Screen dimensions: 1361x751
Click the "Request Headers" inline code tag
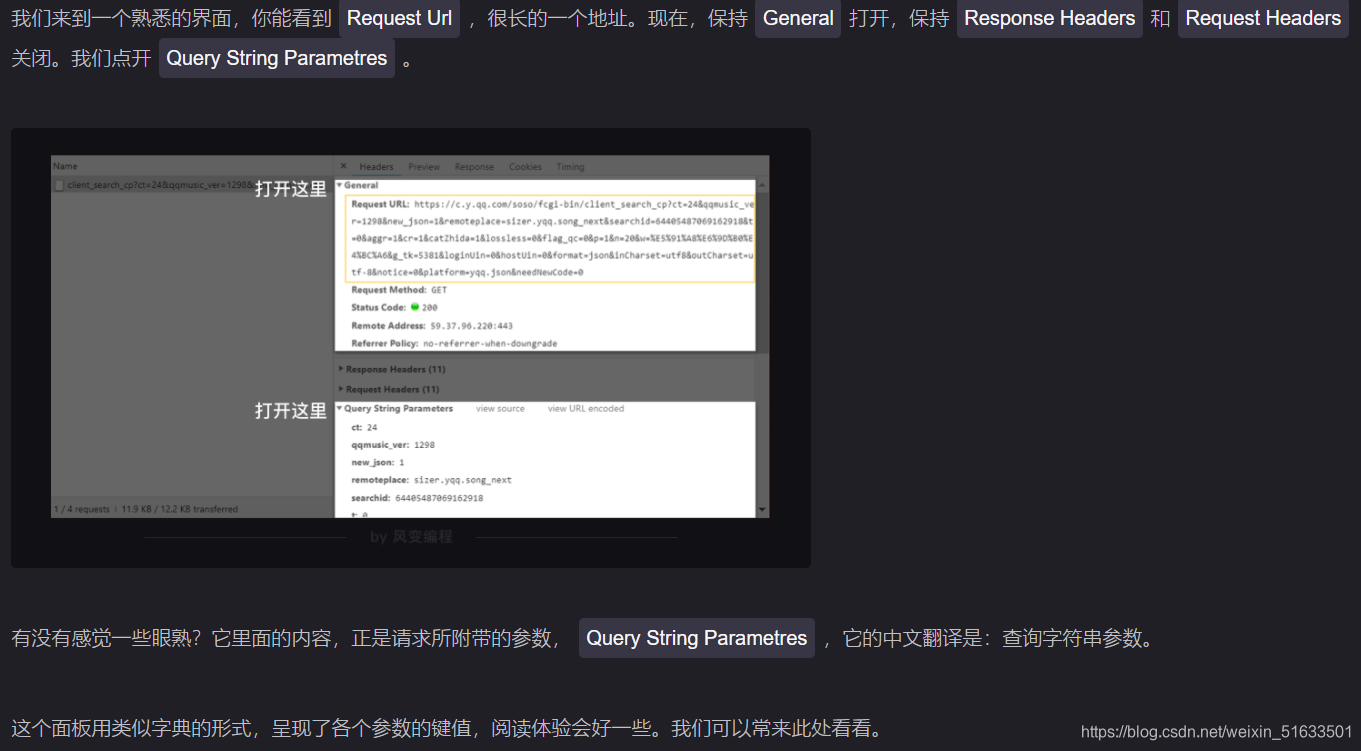click(x=1263, y=18)
